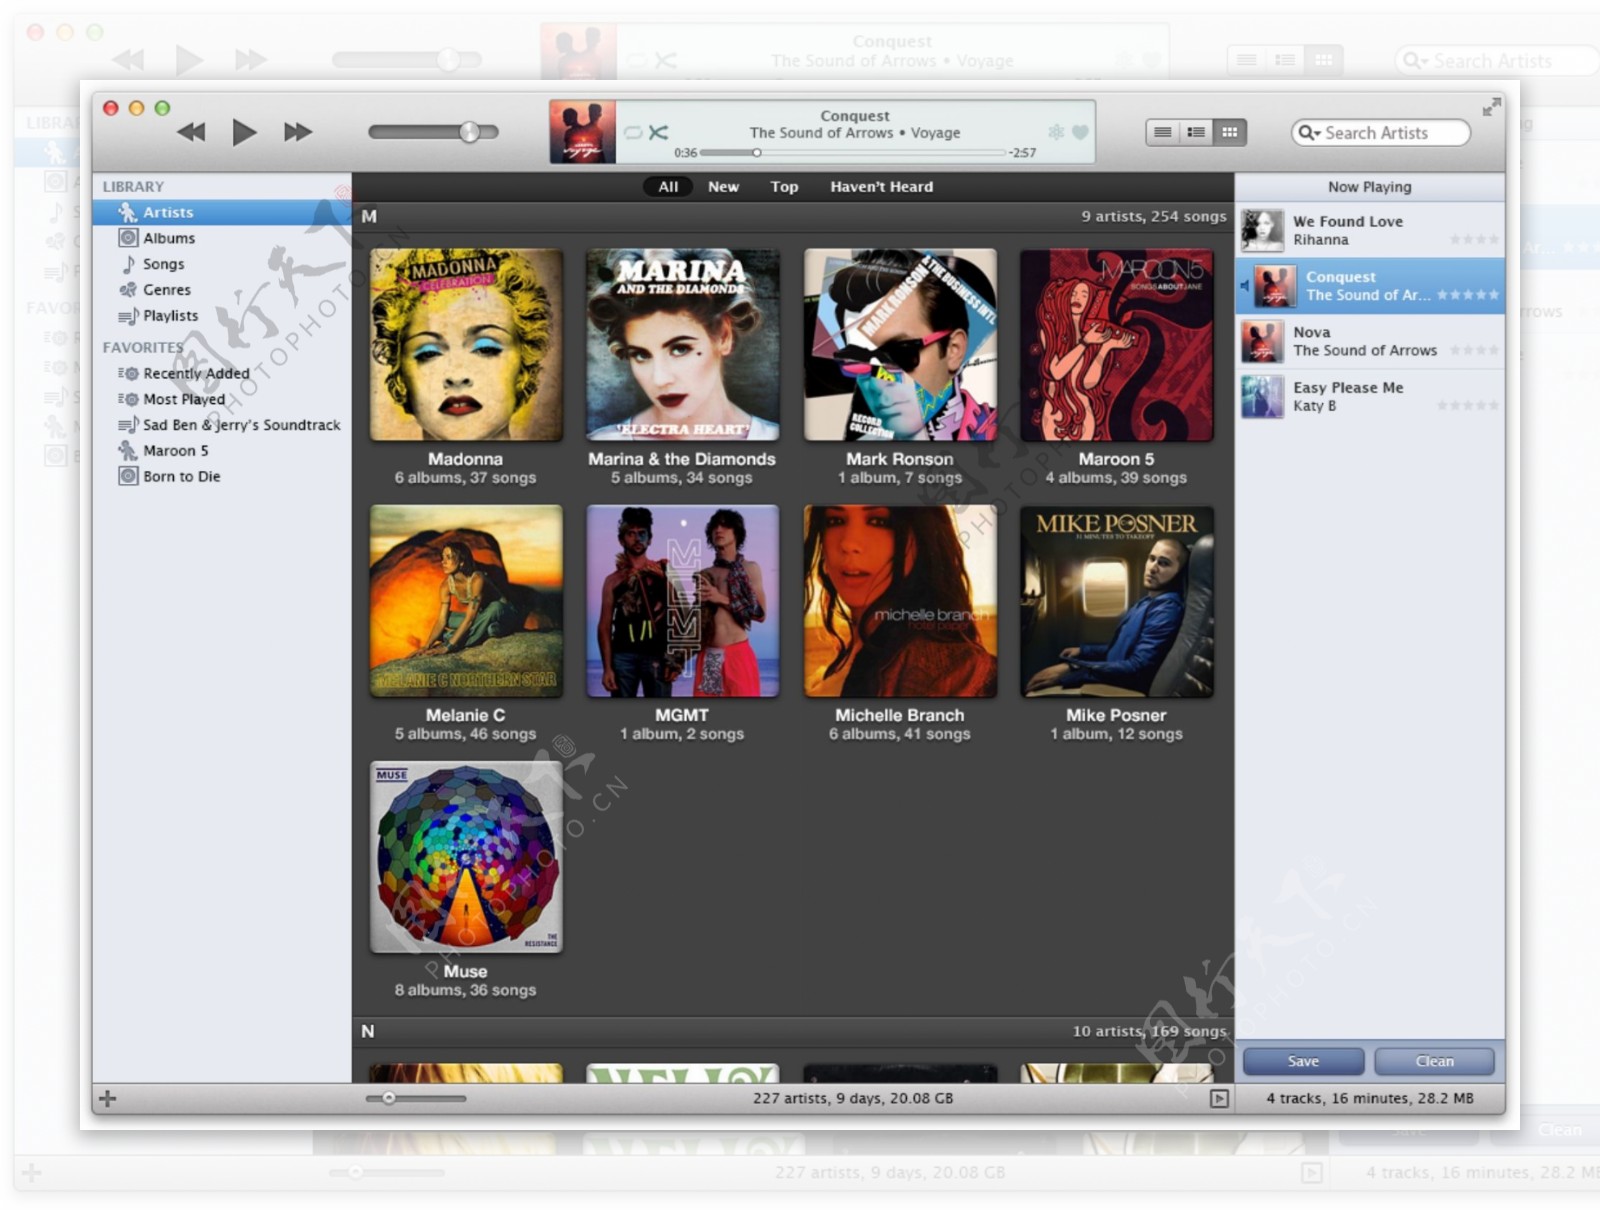Click the playback progress bar

point(853,153)
